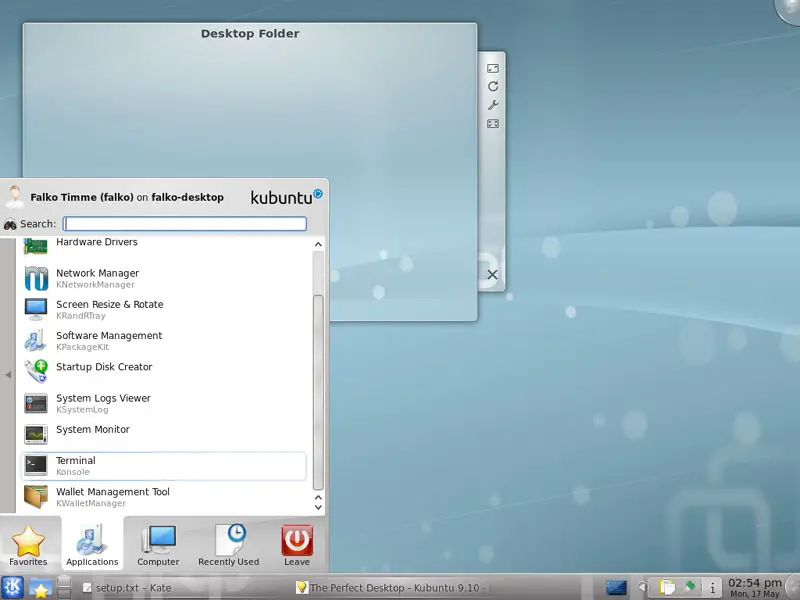Open Screen Resize & Rotate
The height and width of the screenshot is (600, 800).
164,310
